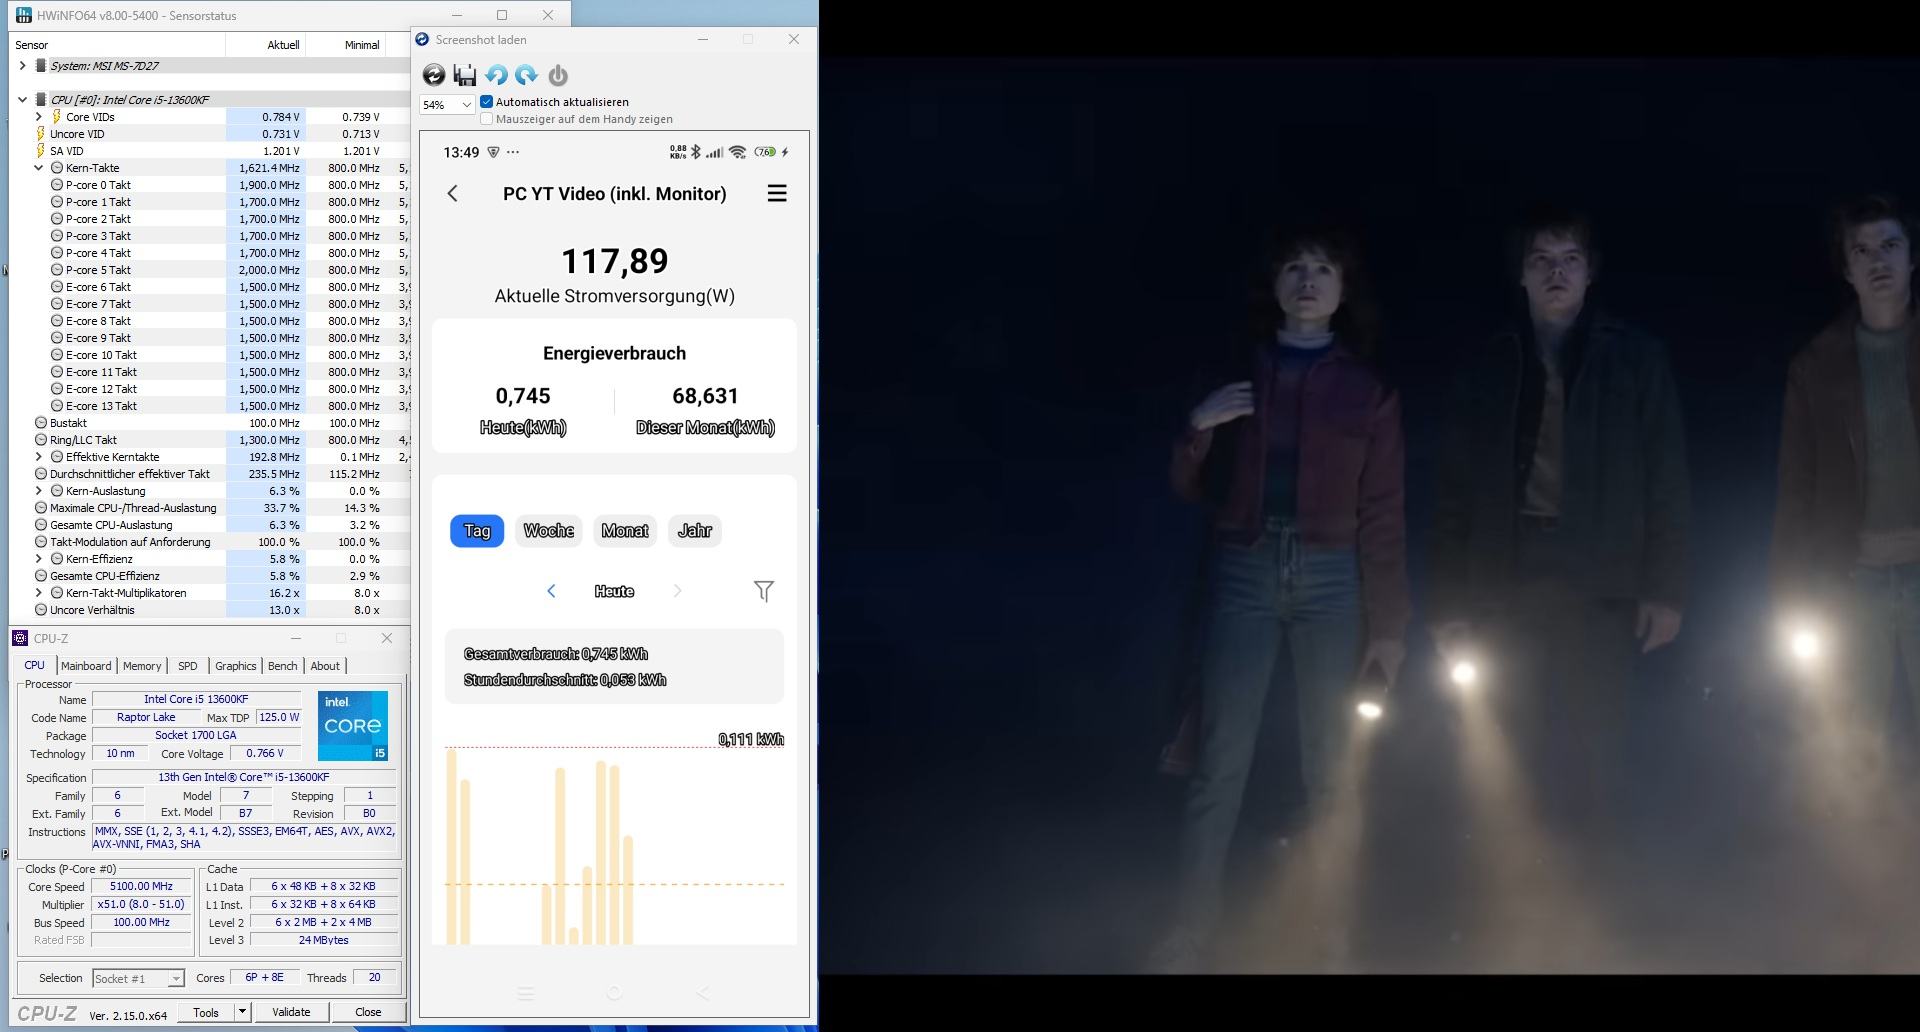Select the Jahr period button
Screen dimensions: 1920x1032
(695, 531)
